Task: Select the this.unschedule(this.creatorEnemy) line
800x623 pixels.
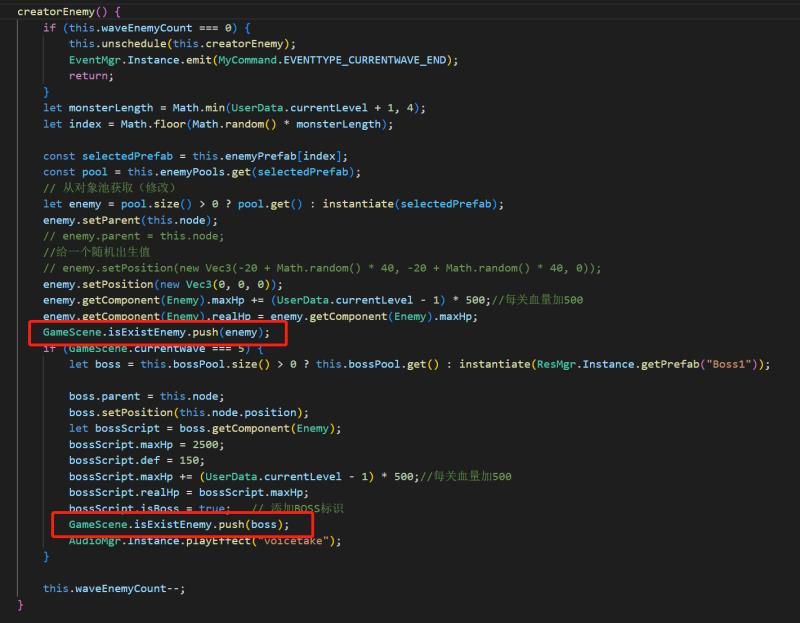Action: click(x=182, y=43)
